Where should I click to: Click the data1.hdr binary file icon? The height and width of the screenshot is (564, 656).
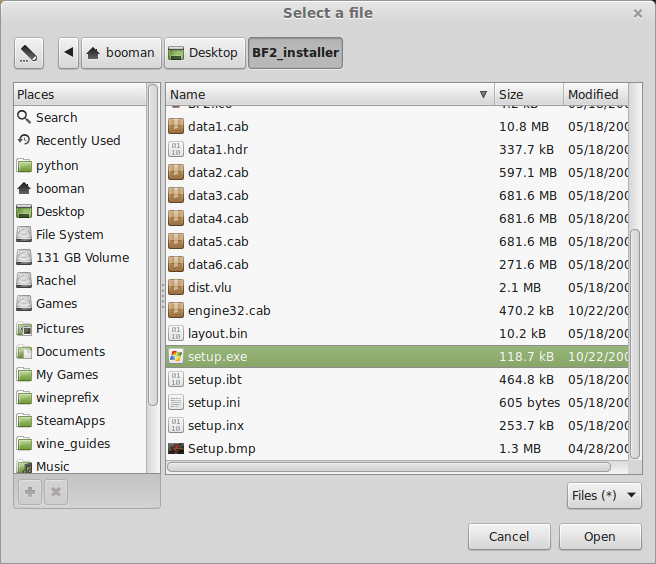pos(176,149)
